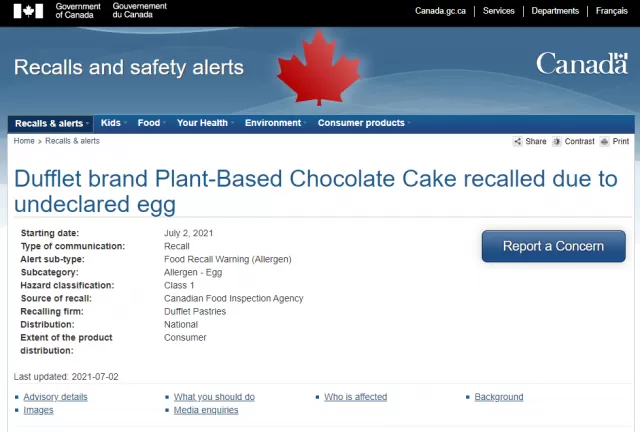Click the Home breadcrumb link

(24, 141)
